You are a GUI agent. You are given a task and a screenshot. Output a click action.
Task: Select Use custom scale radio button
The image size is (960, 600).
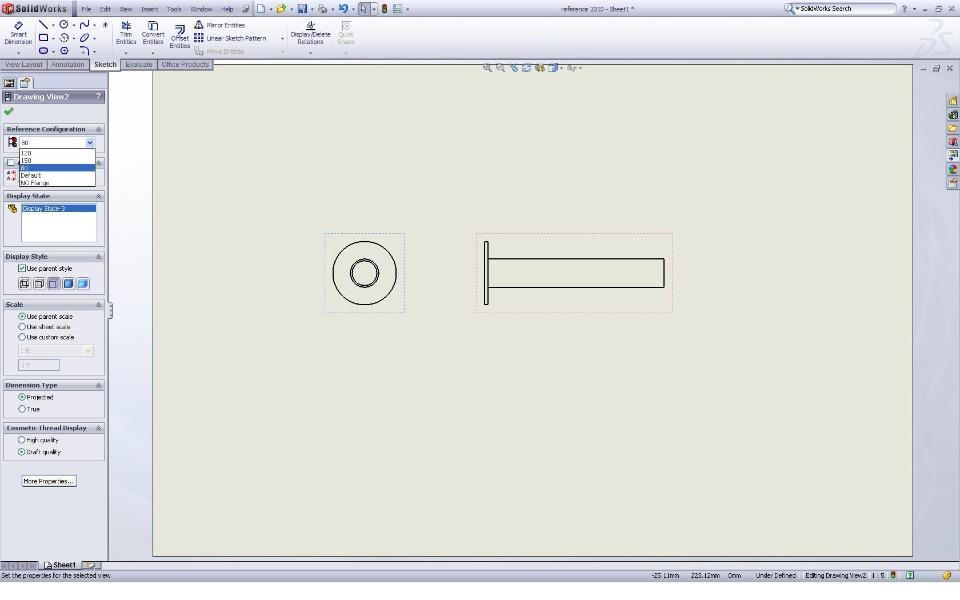tap(22, 337)
